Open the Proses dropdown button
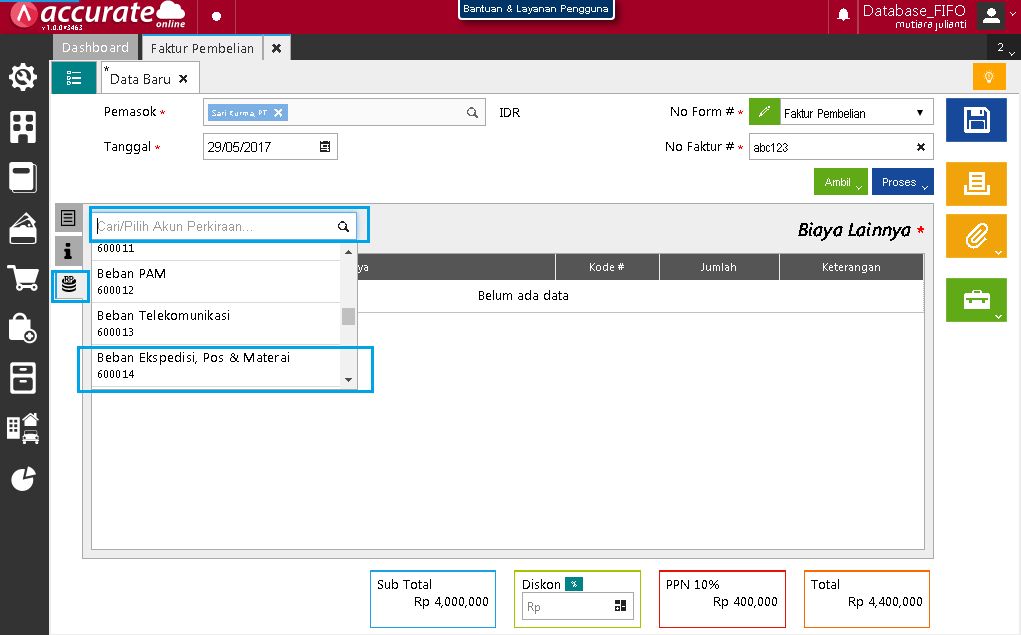1021x635 pixels. [x=903, y=182]
